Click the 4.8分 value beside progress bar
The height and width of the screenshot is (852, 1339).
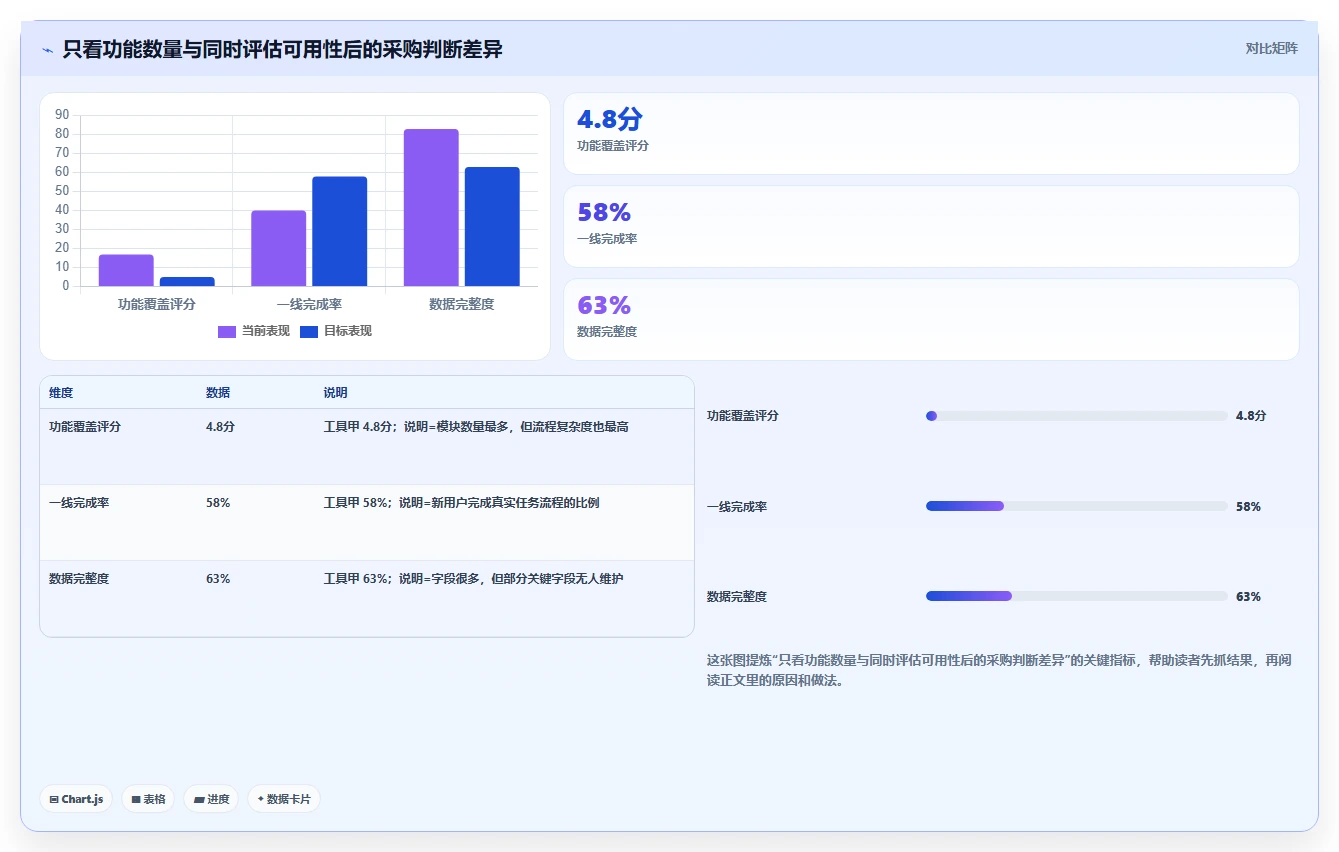pyautogui.click(x=1251, y=416)
